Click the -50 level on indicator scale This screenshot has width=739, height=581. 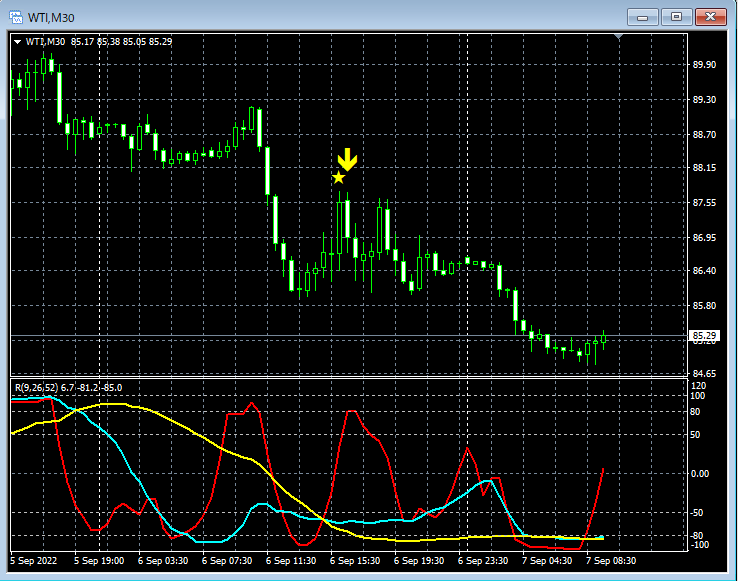click(697, 513)
